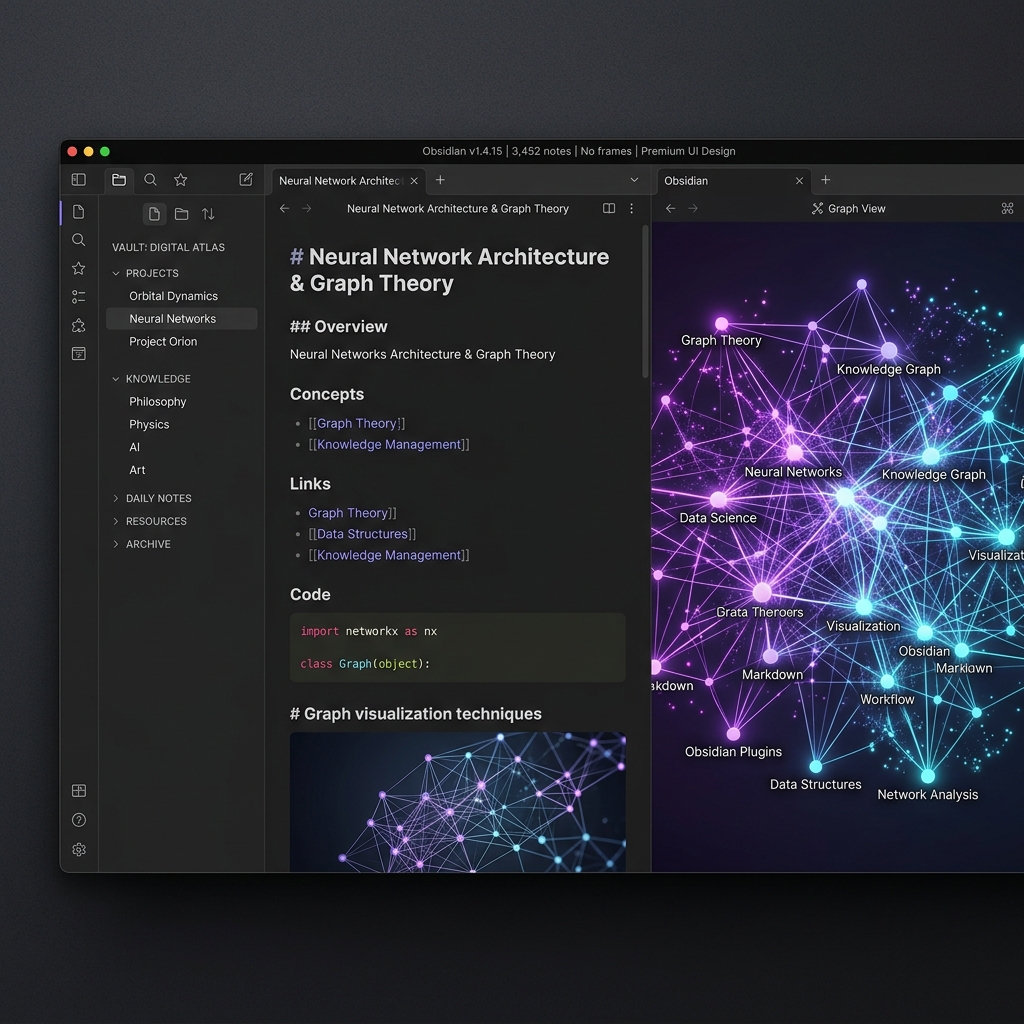Create a new note with pencil icon
The width and height of the screenshot is (1024, 1024).
coord(246,180)
